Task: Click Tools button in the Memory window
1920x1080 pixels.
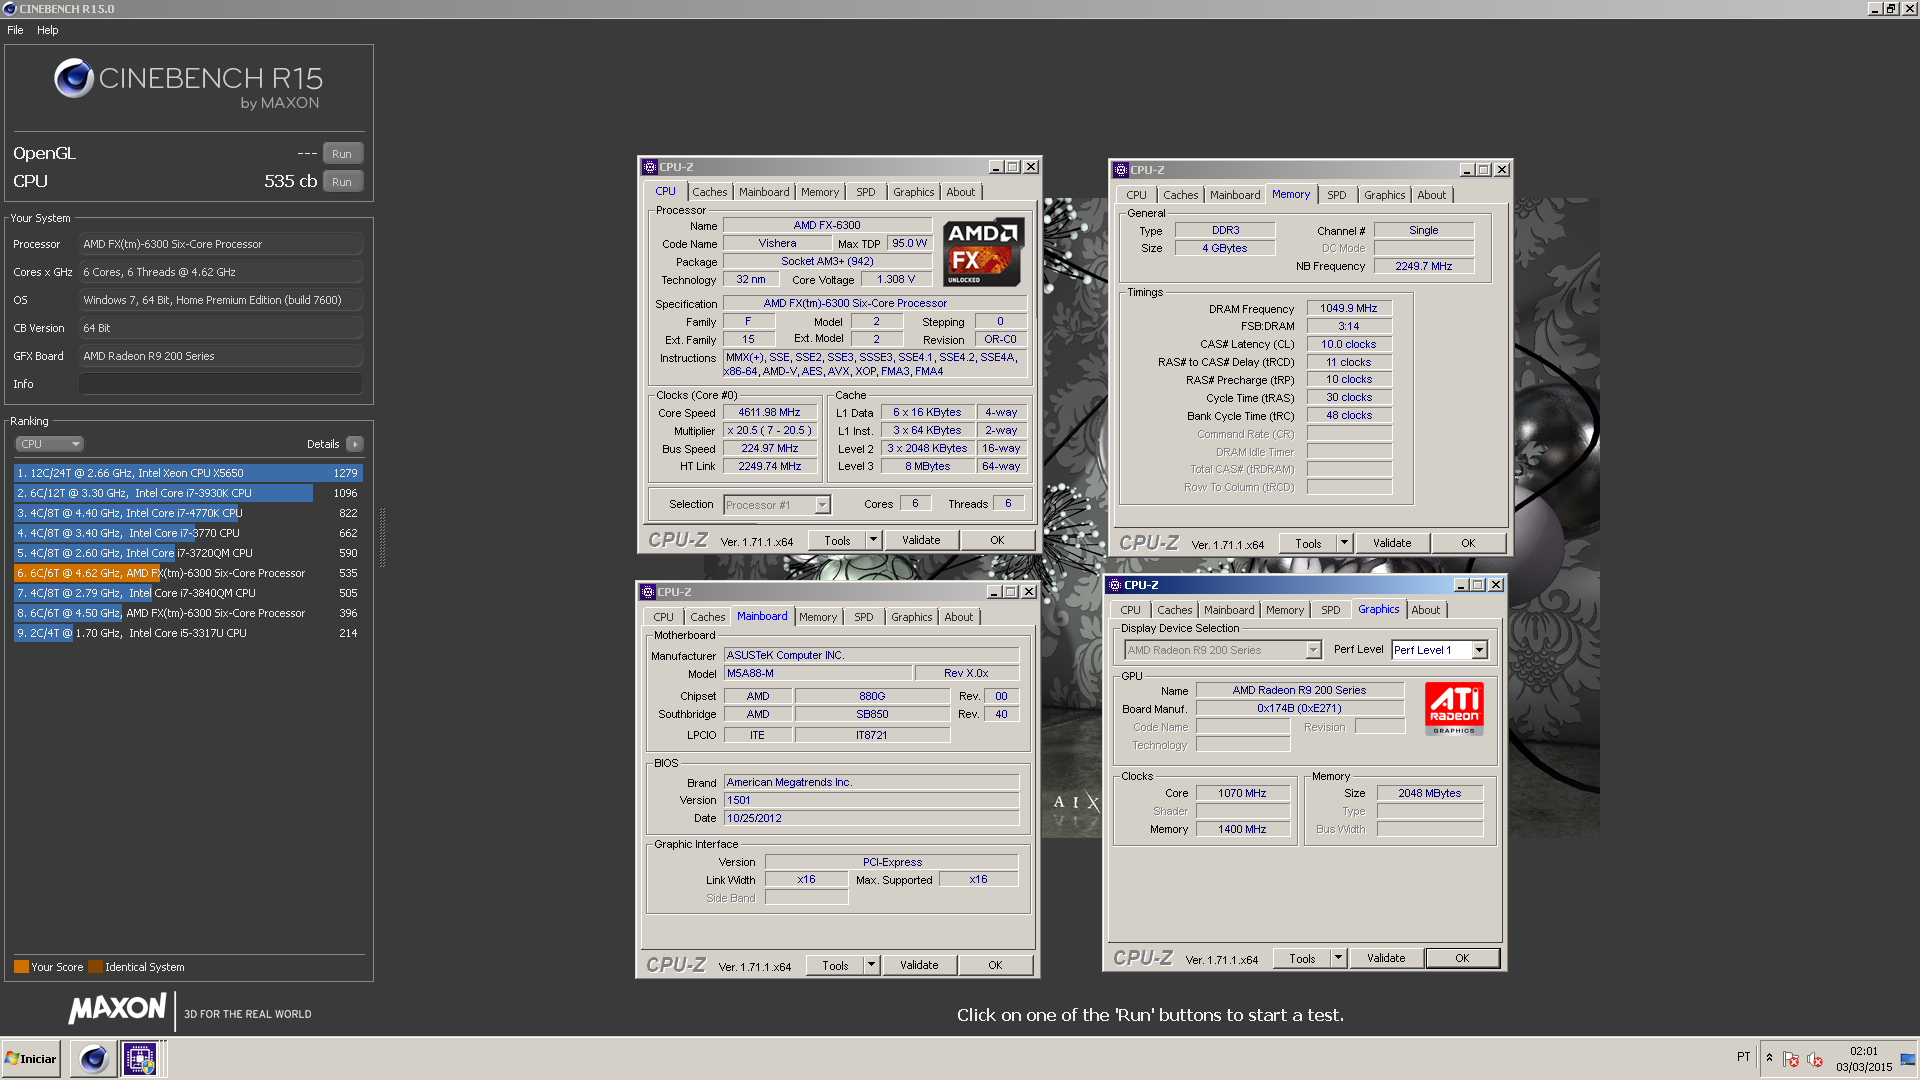Action: (x=1308, y=543)
